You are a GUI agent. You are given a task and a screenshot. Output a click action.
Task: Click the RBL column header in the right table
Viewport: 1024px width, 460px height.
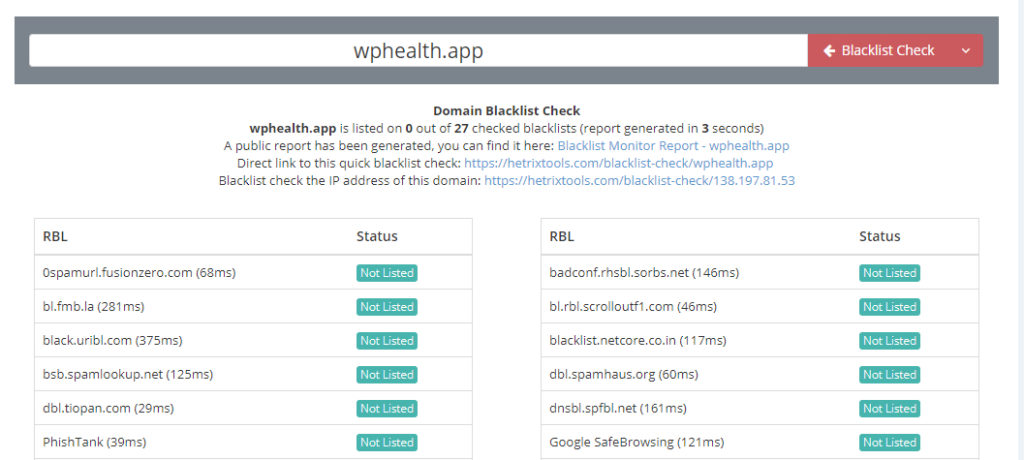(562, 237)
